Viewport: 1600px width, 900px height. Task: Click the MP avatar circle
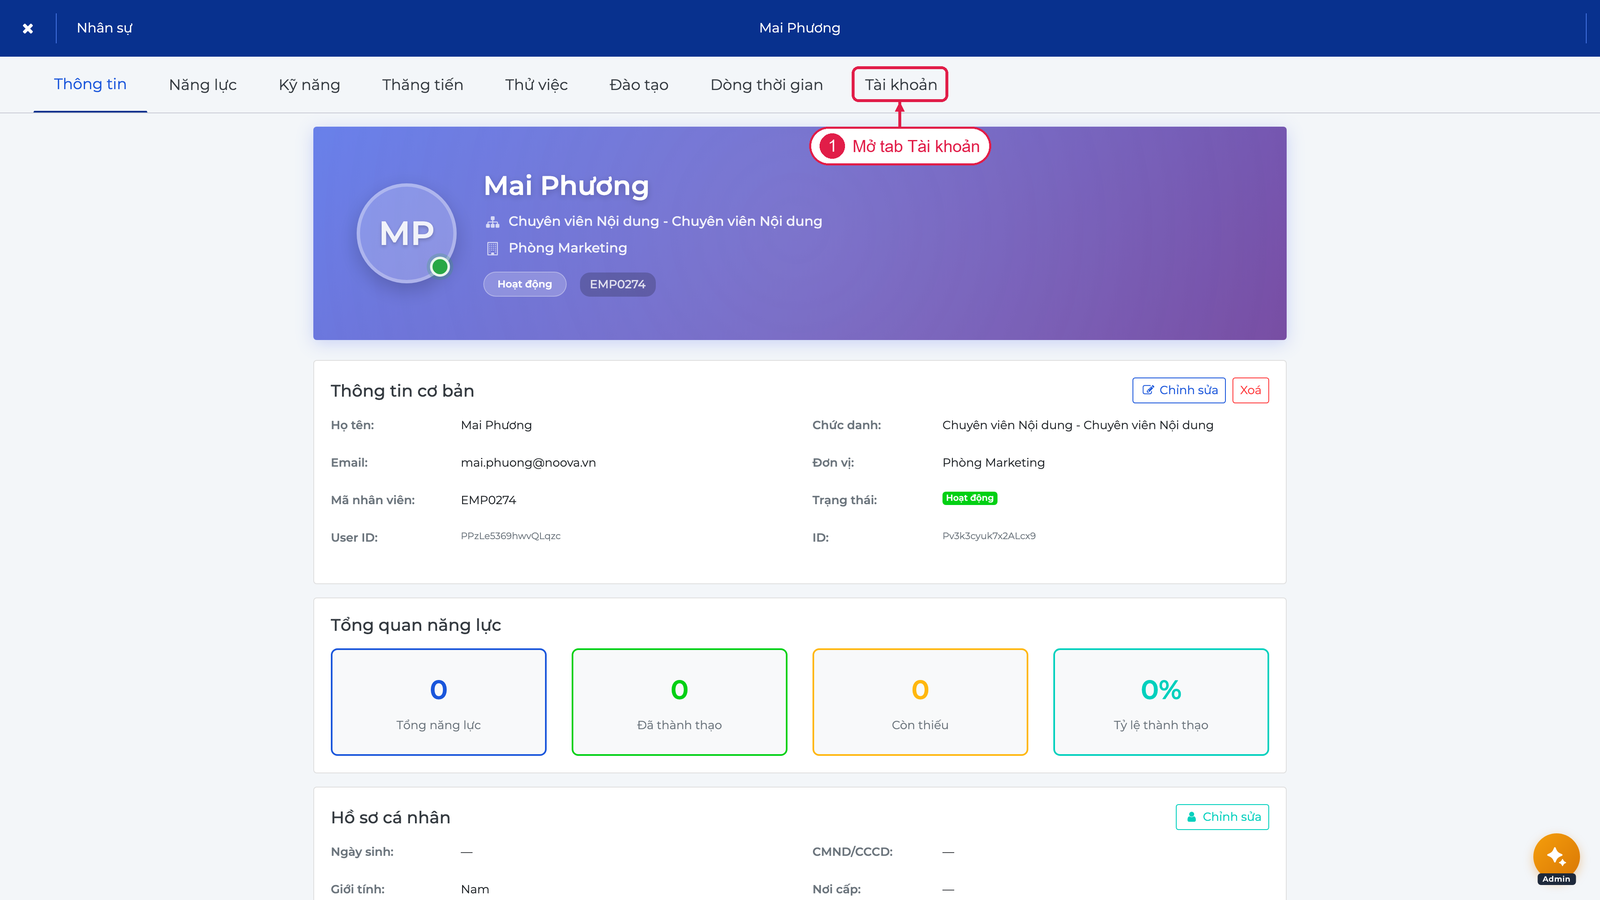[x=407, y=233]
